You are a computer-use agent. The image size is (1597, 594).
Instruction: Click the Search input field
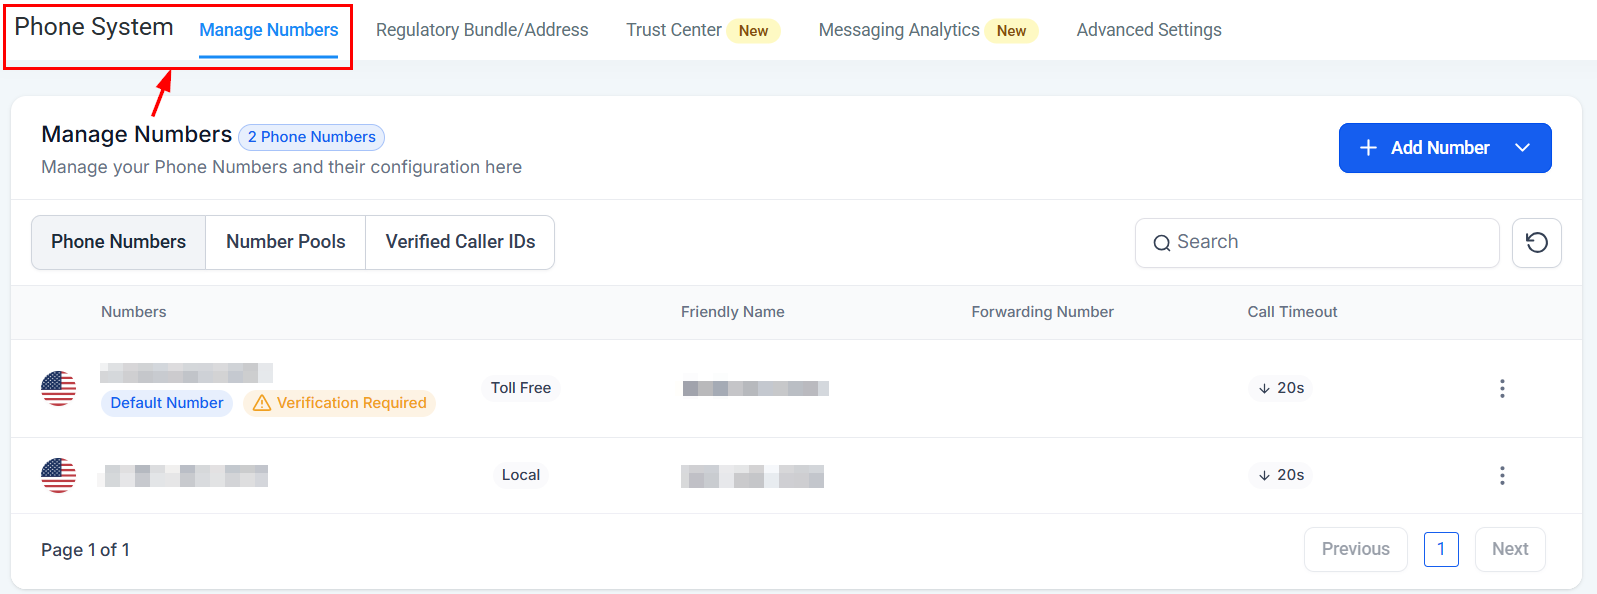1317,243
